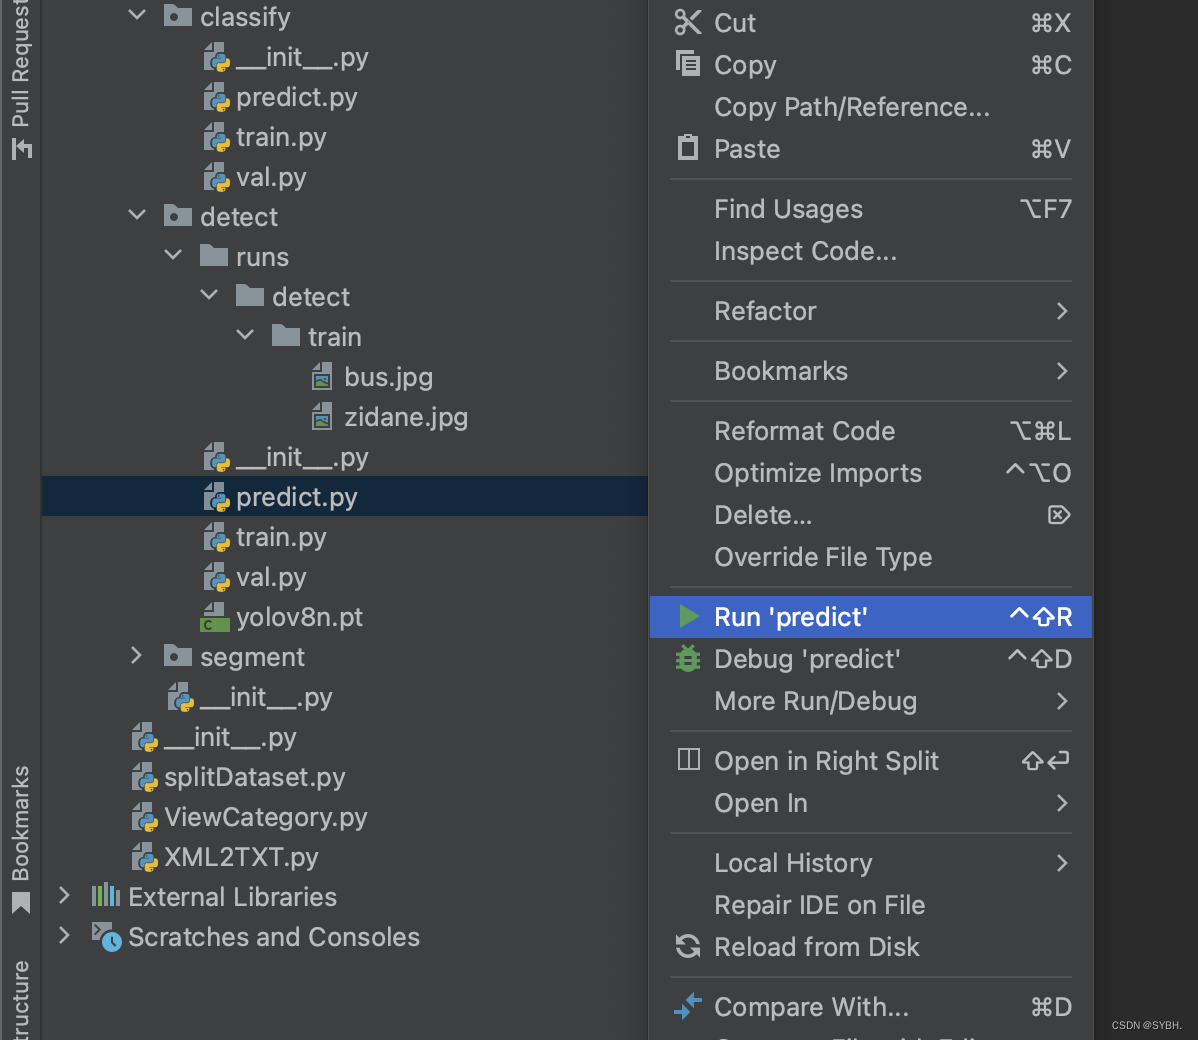The width and height of the screenshot is (1198, 1040).
Task: Click the Paste clipboard icon
Action: click(x=688, y=148)
